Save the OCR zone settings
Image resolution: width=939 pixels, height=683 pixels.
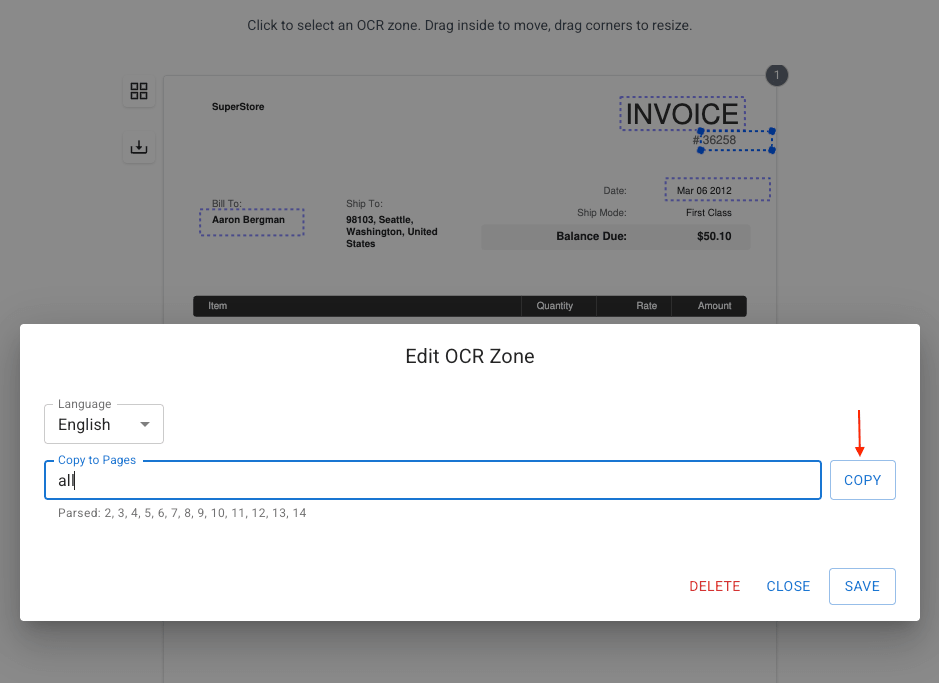click(x=861, y=587)
